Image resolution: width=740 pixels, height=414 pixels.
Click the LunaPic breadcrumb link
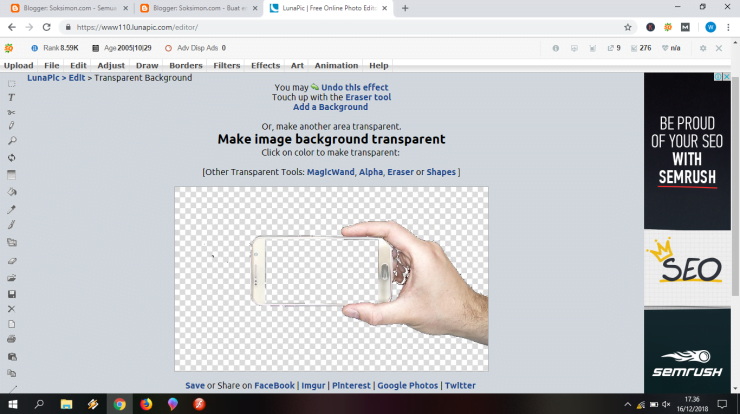coord(43,78)
